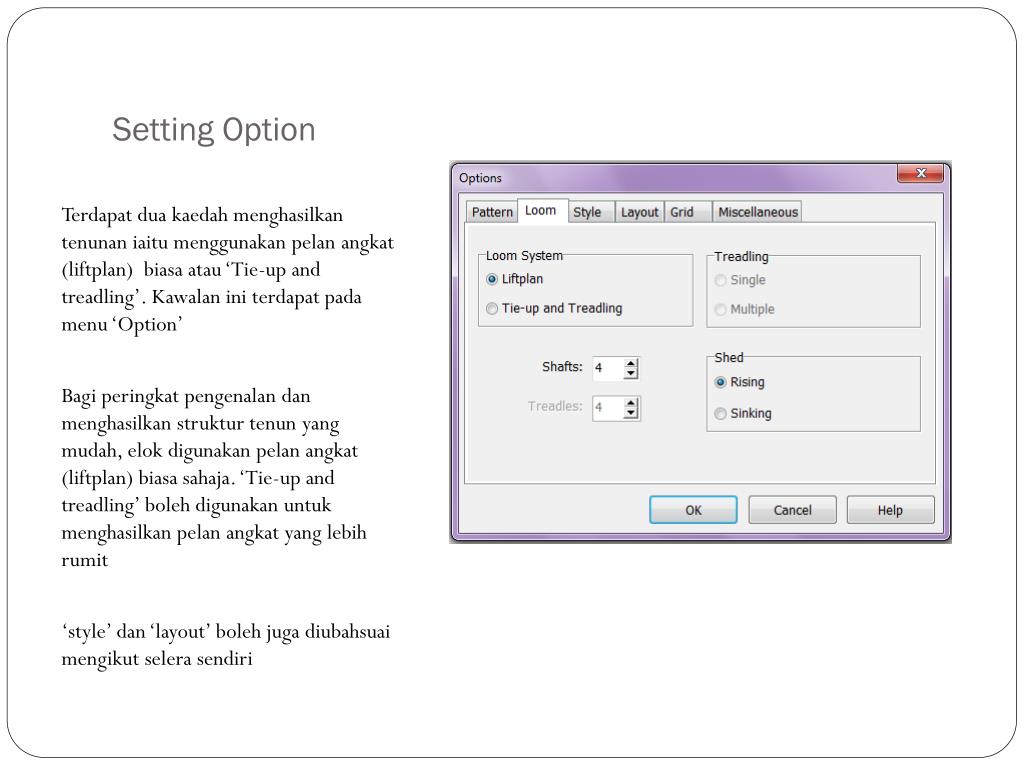Open Help from the dialog
Screen dimensions: 1024x768
click(890, 509)
